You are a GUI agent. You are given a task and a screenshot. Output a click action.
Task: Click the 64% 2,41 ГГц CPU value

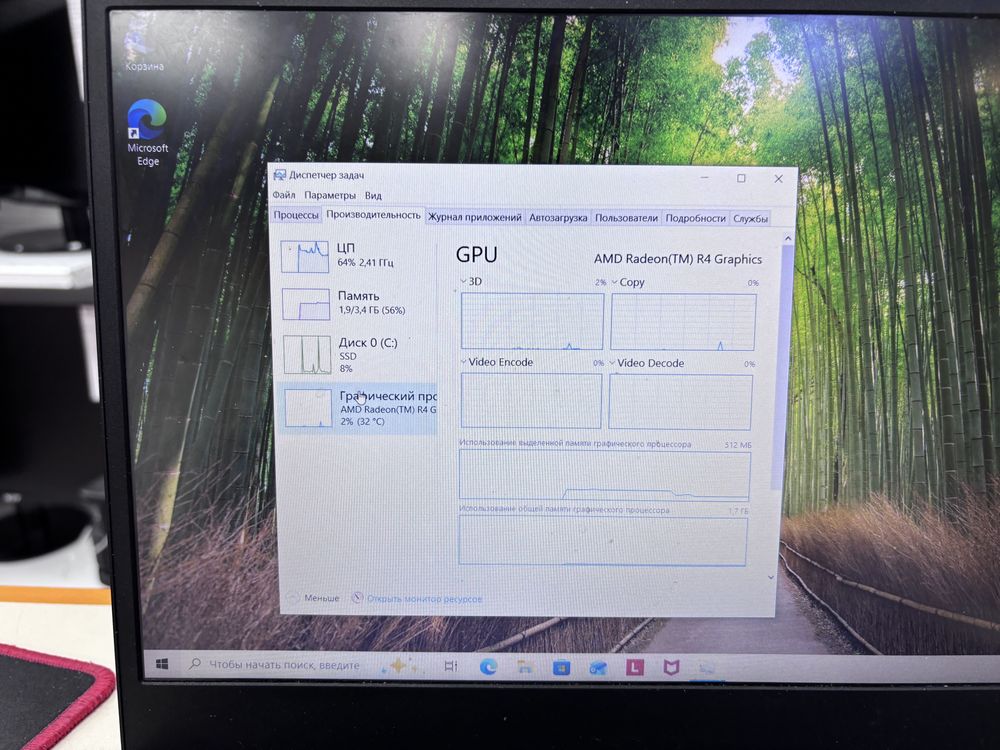point(365,262)
